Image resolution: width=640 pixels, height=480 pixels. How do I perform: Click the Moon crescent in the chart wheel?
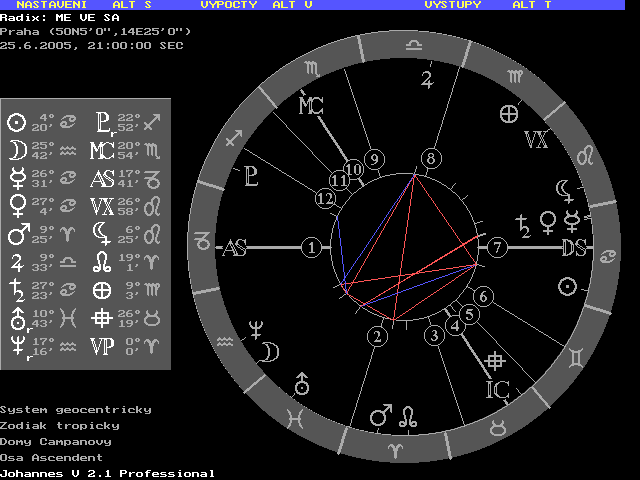270,352
